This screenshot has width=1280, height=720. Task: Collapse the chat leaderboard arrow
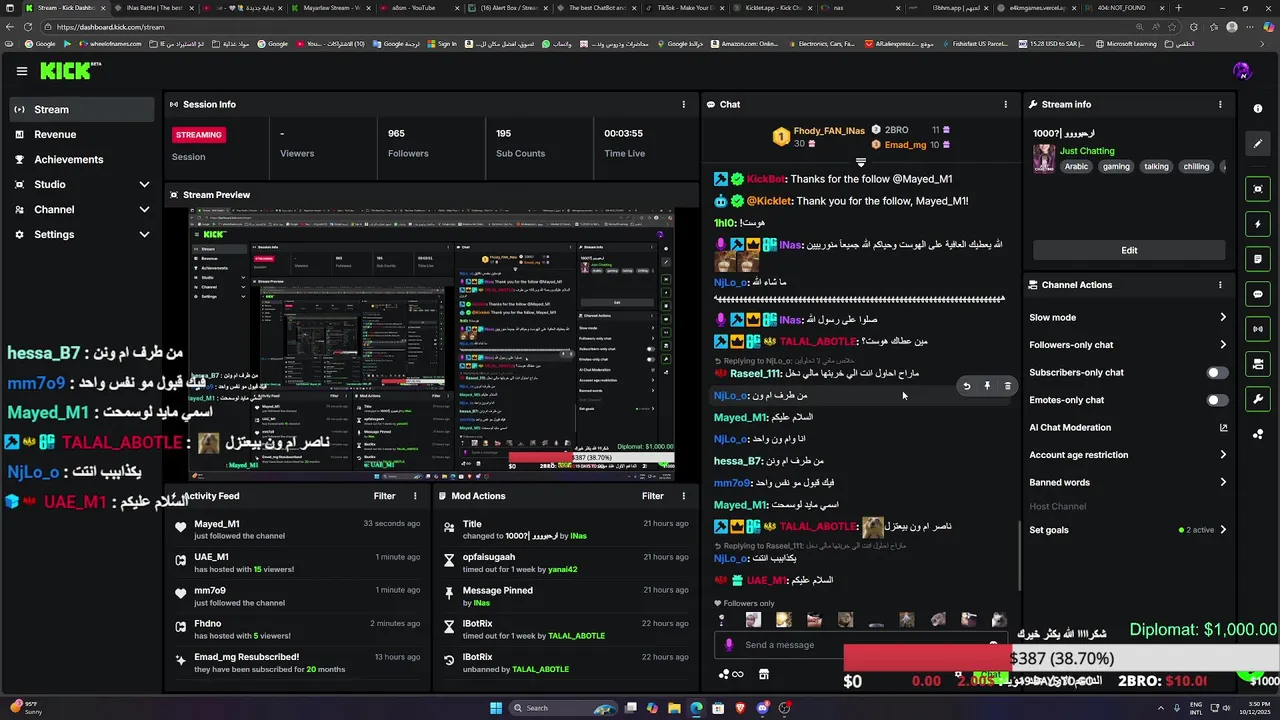860,161
